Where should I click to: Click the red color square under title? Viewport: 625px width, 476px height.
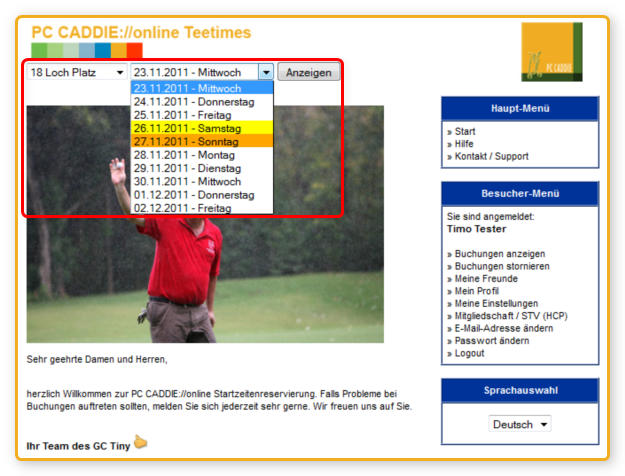tap(134, 50)
